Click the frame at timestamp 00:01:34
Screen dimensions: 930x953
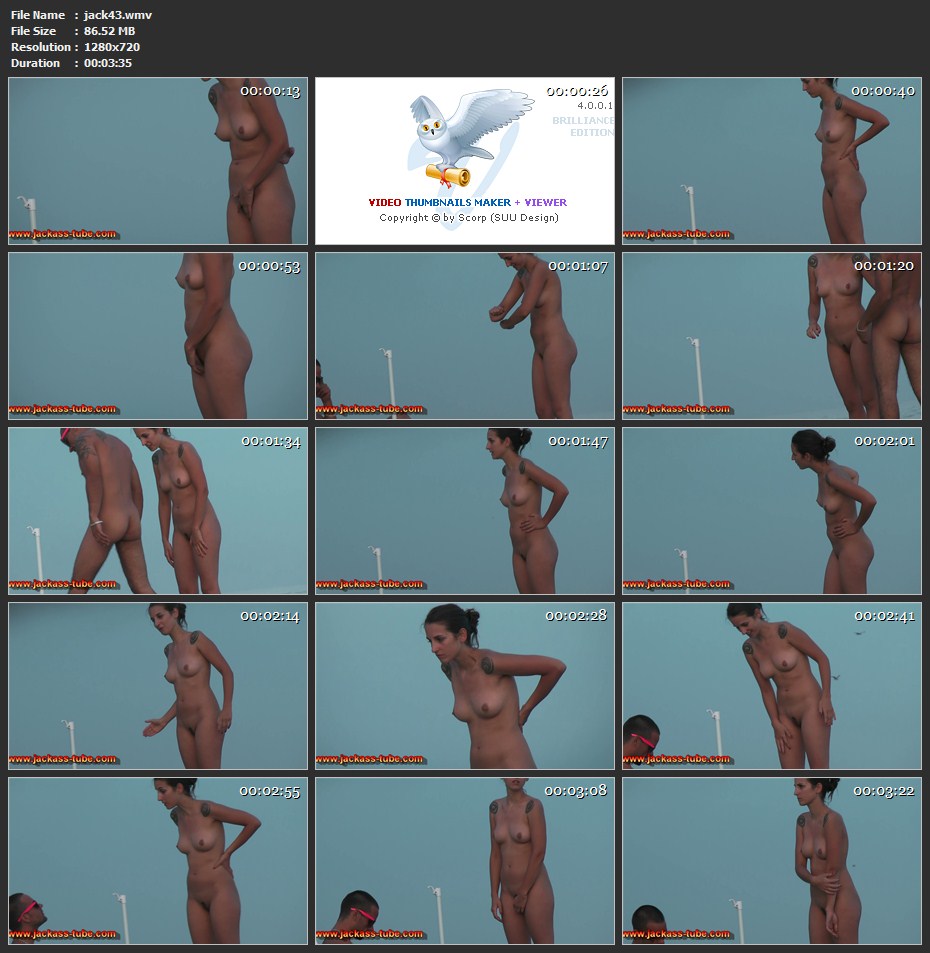pos(158,511)
